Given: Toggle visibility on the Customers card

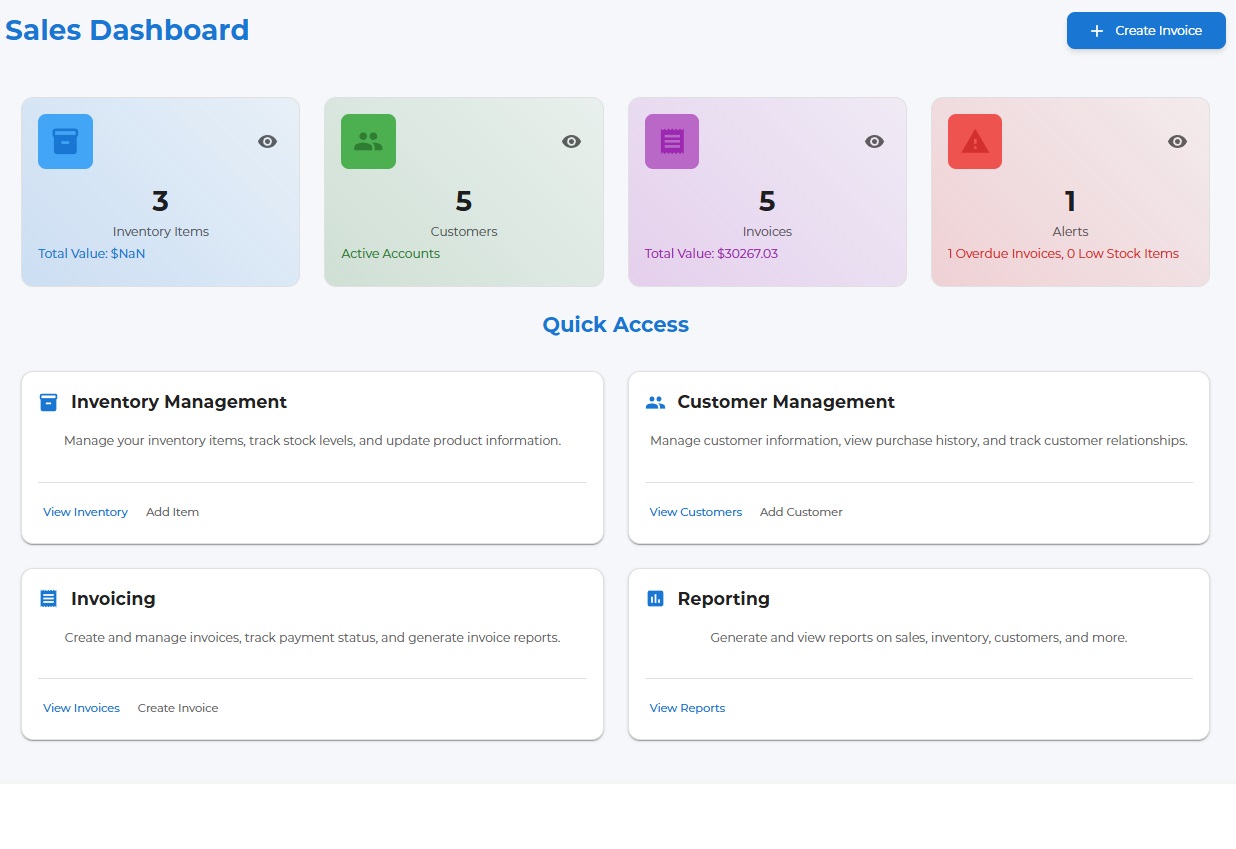Looking at the screenshot, I should point(571,141).
